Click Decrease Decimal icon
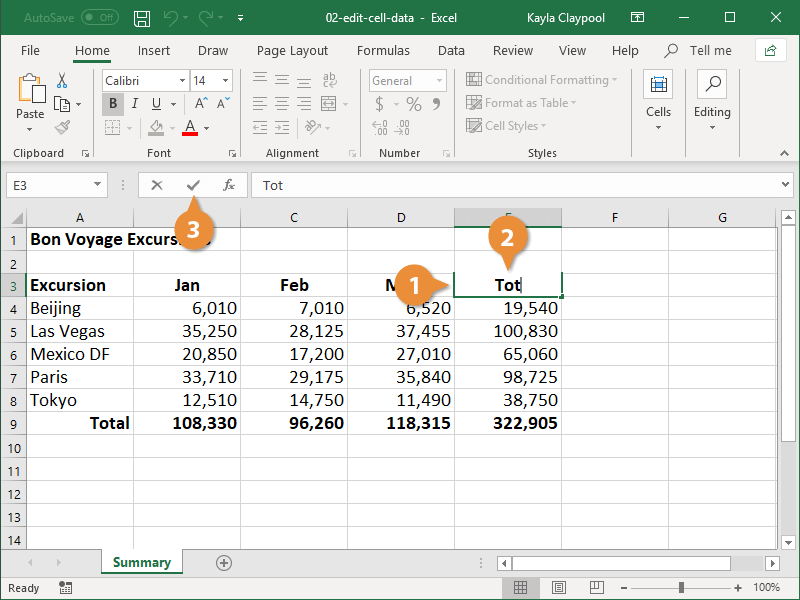Image resolution: width=800 pixels, height=600 pixels. click(402, 128)
